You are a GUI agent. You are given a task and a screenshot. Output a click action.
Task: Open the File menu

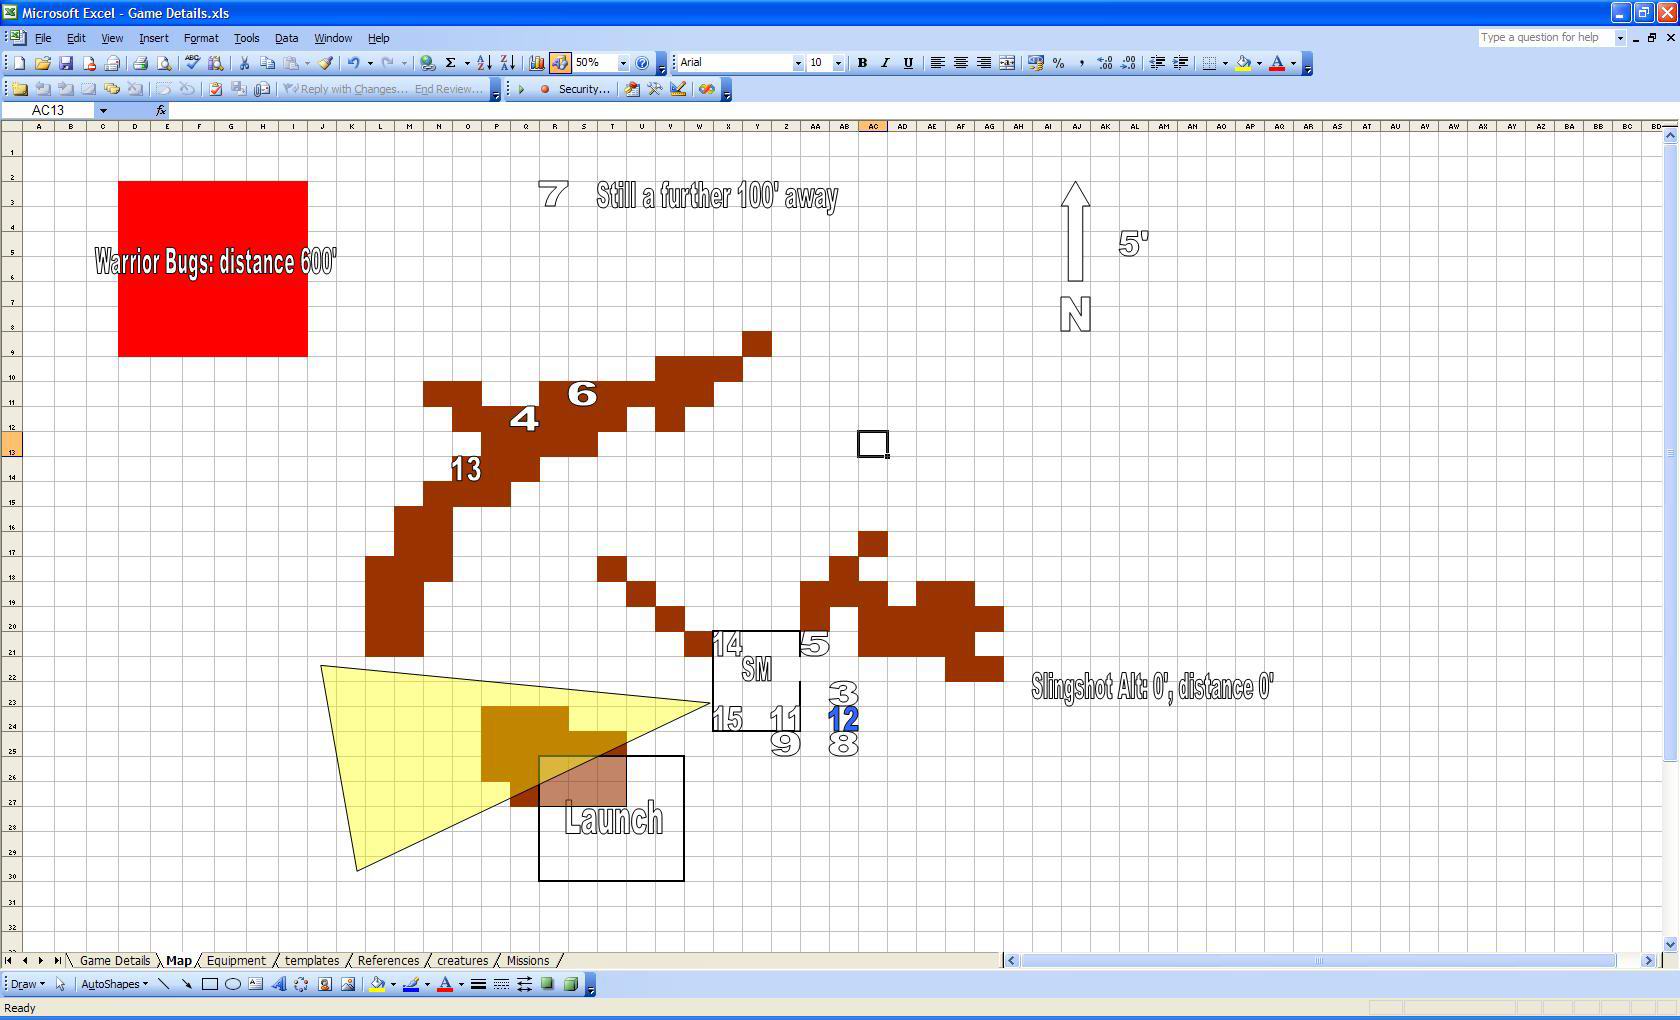point(43,38)
